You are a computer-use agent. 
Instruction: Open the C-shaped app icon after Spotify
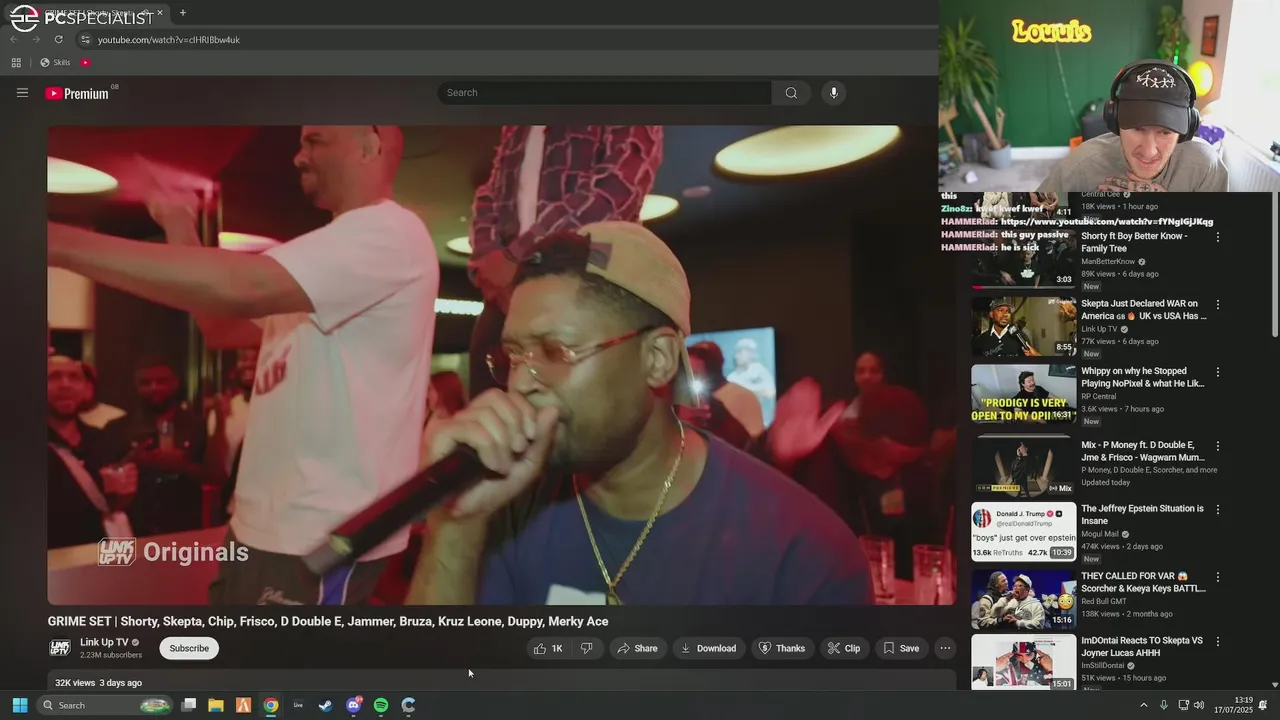point(408,705)
